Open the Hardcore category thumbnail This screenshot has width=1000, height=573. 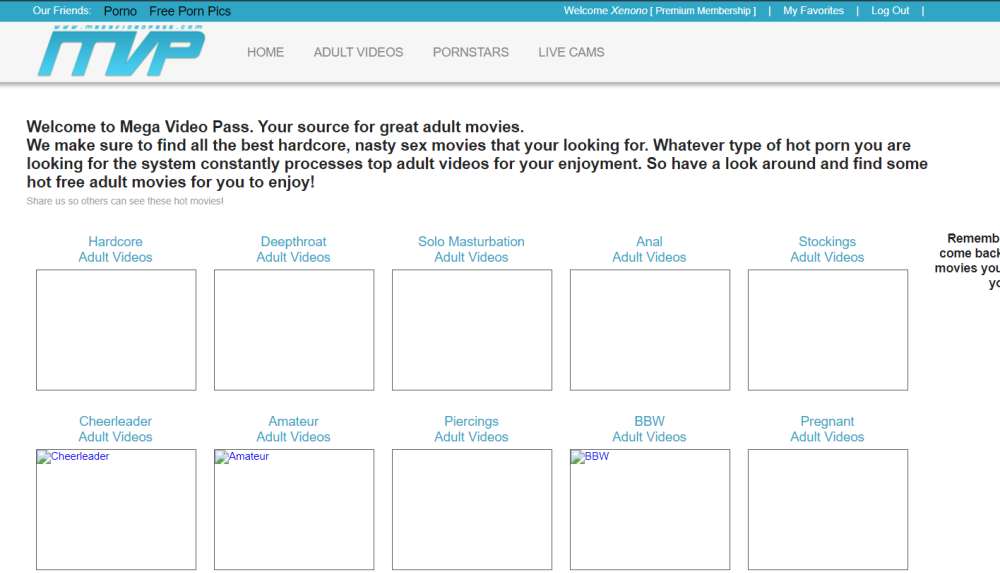pyautogui.click(x=116, y=330)
